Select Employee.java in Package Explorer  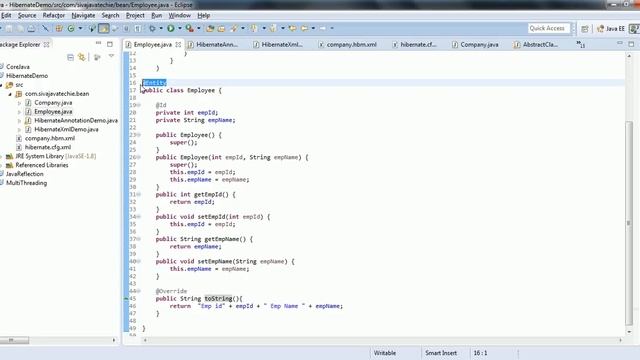pos(53,111)
